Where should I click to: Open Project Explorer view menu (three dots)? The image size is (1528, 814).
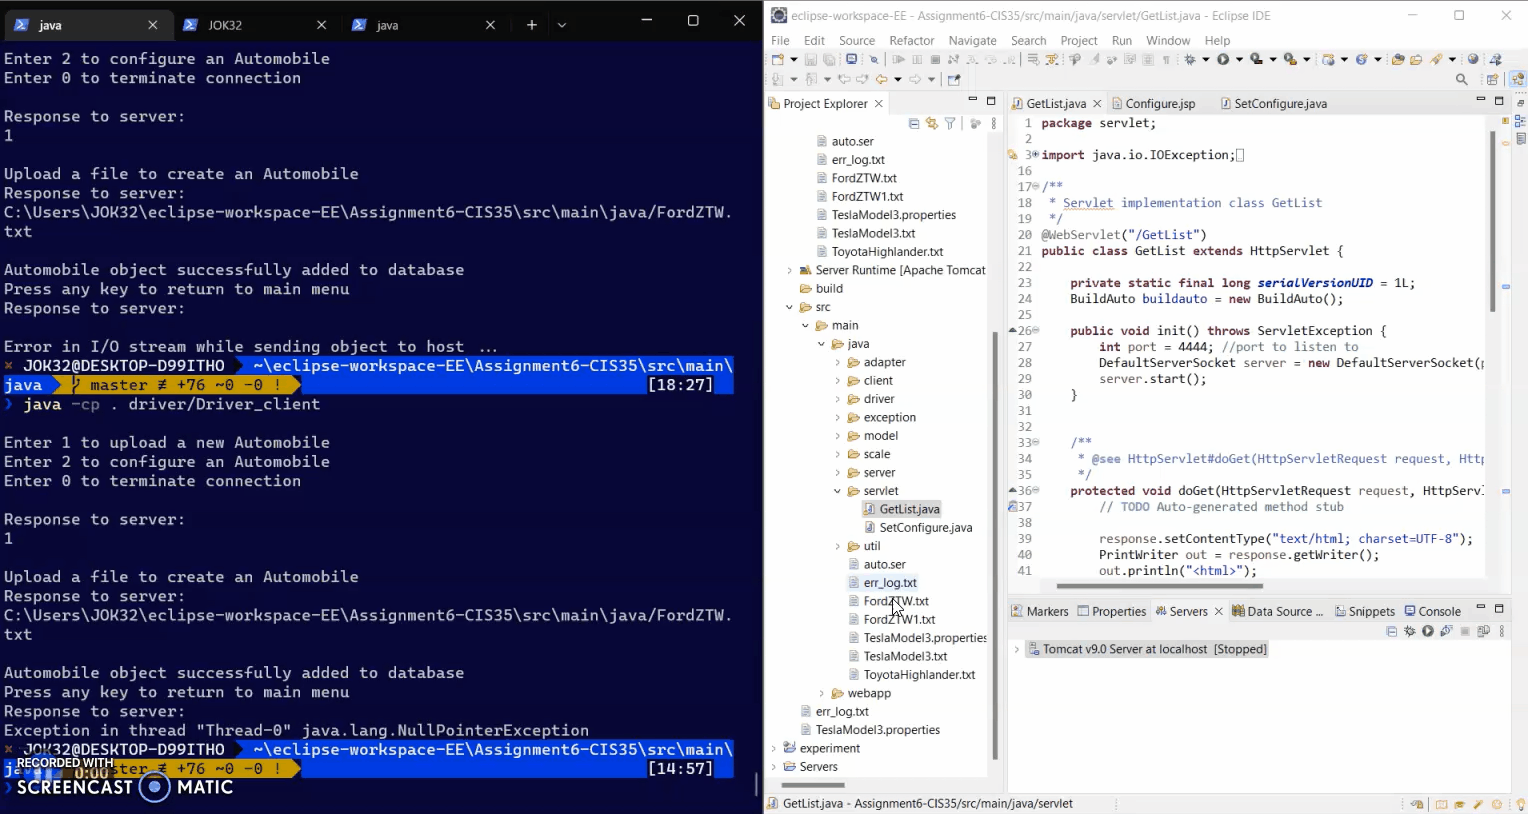(x=993, y=123)
